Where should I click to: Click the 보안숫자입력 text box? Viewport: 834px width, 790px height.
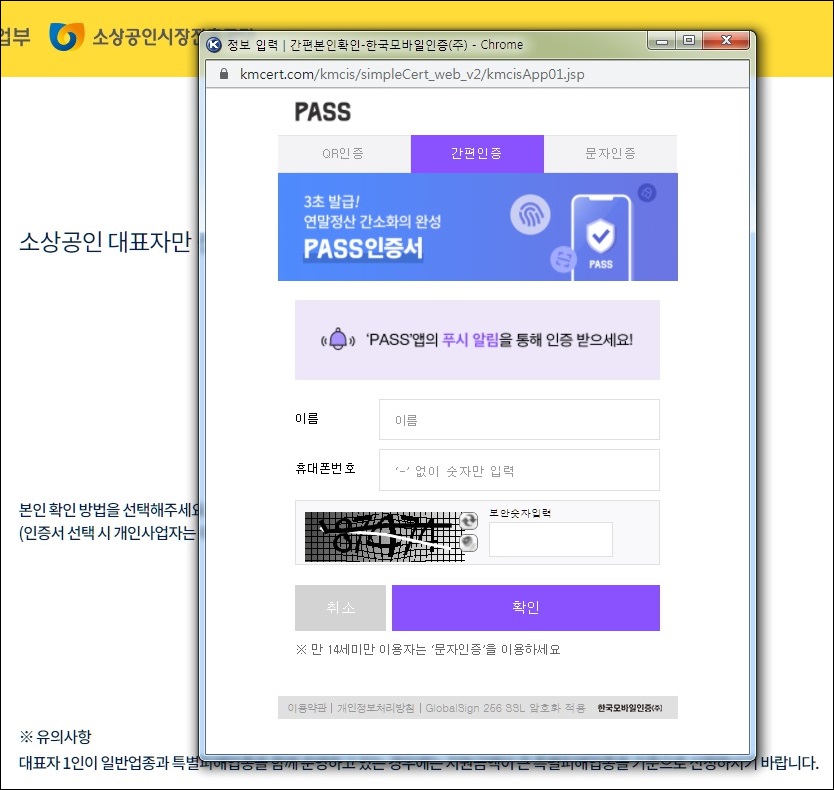coord(551,539)
